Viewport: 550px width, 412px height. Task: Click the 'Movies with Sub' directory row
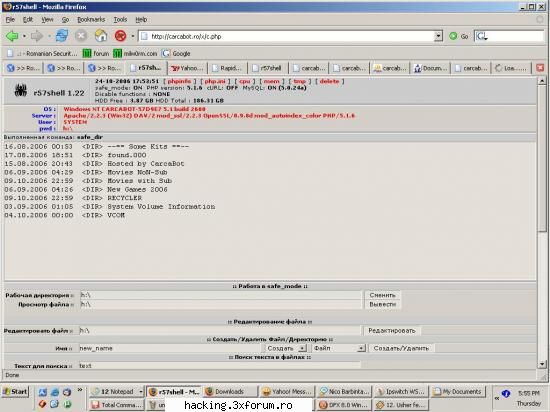pyautogui.click(x=88, y=181)
